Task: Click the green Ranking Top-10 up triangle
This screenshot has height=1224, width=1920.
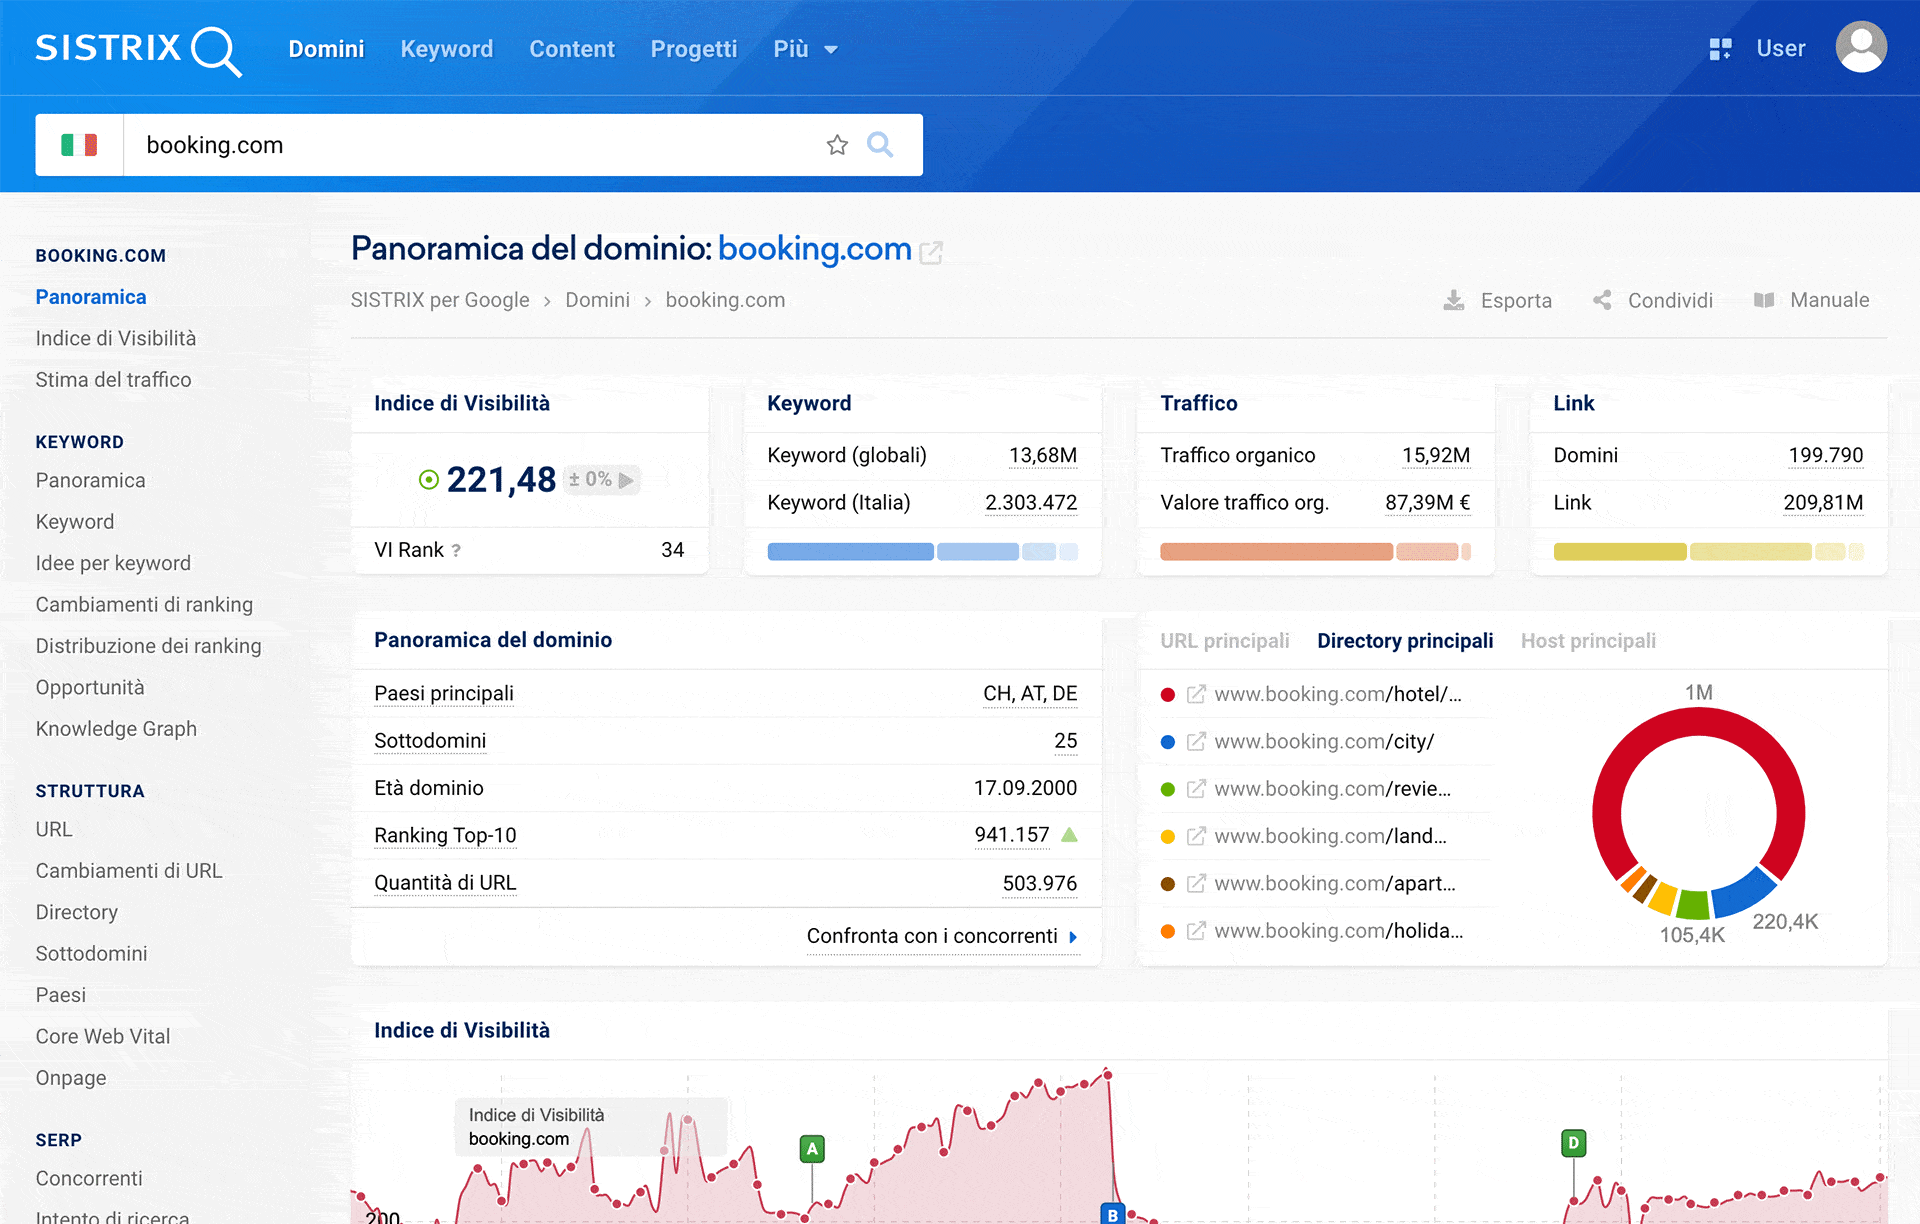Action: click(x=1069, y=835)
